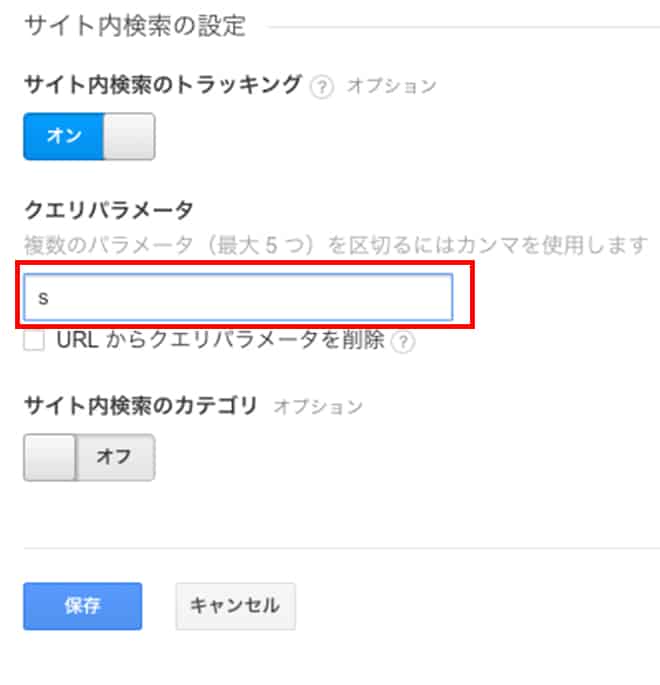This screenshot has height=685, width=660.
Task: Open help icon beside URL からクエリパラメータを削除
Action: 403,342
